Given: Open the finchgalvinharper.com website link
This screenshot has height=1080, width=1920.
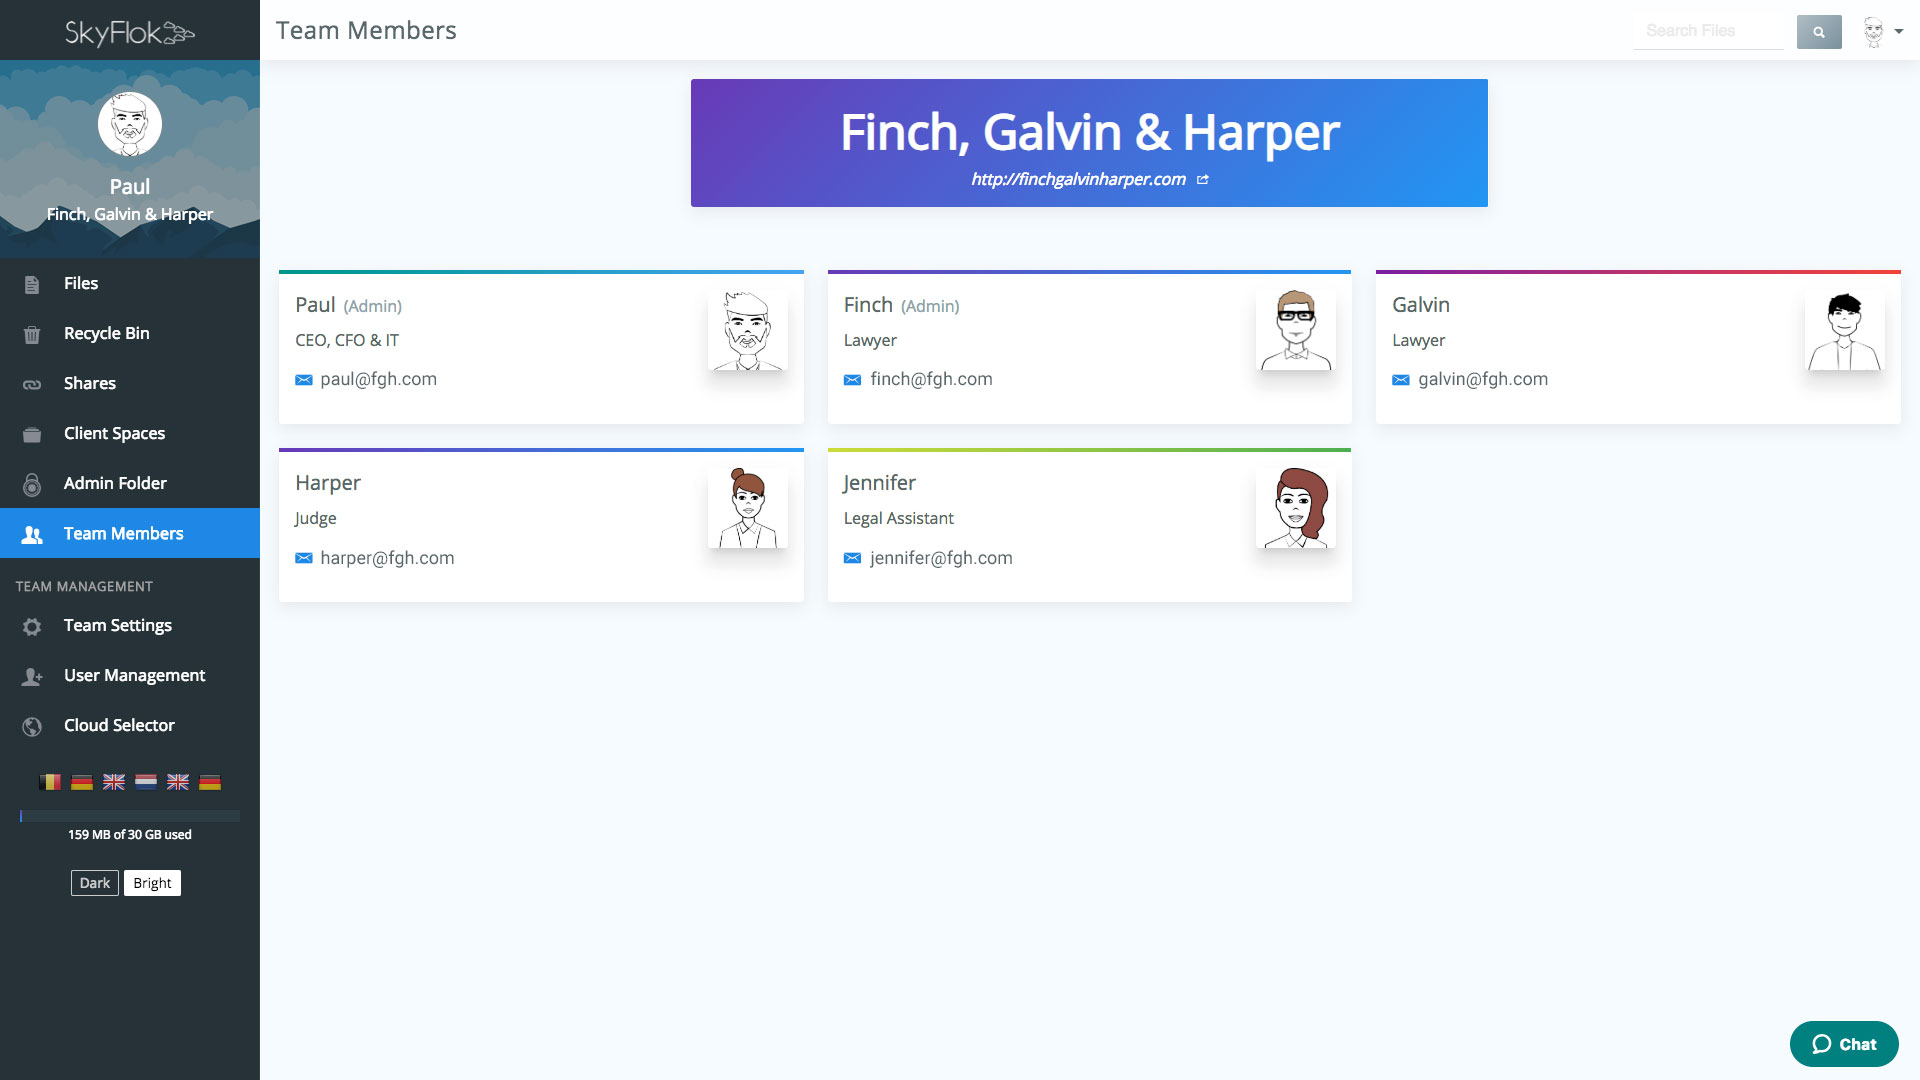Looking at the screenshot, I should [1078, 179].
